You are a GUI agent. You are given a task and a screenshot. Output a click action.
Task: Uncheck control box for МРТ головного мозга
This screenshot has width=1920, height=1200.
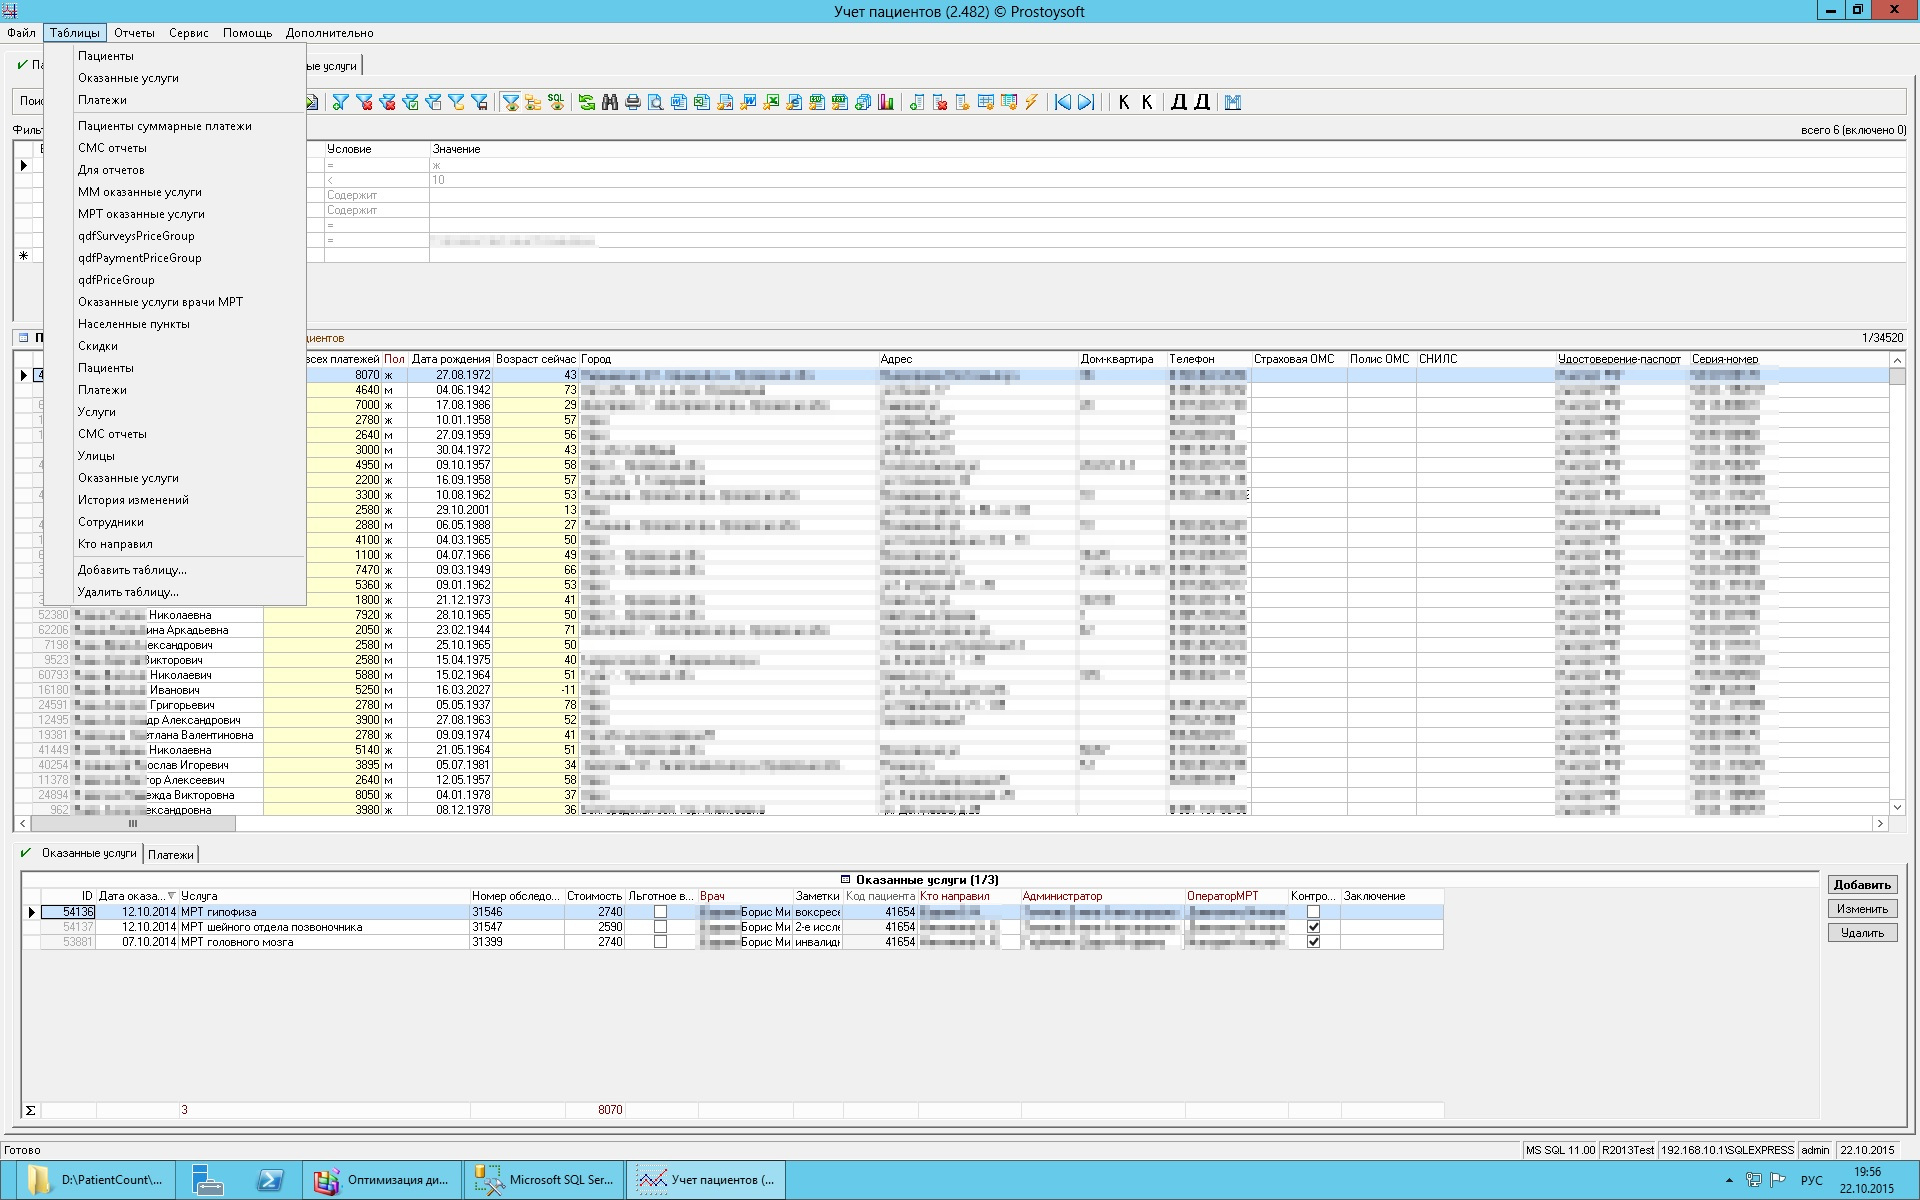(1313, 942)
